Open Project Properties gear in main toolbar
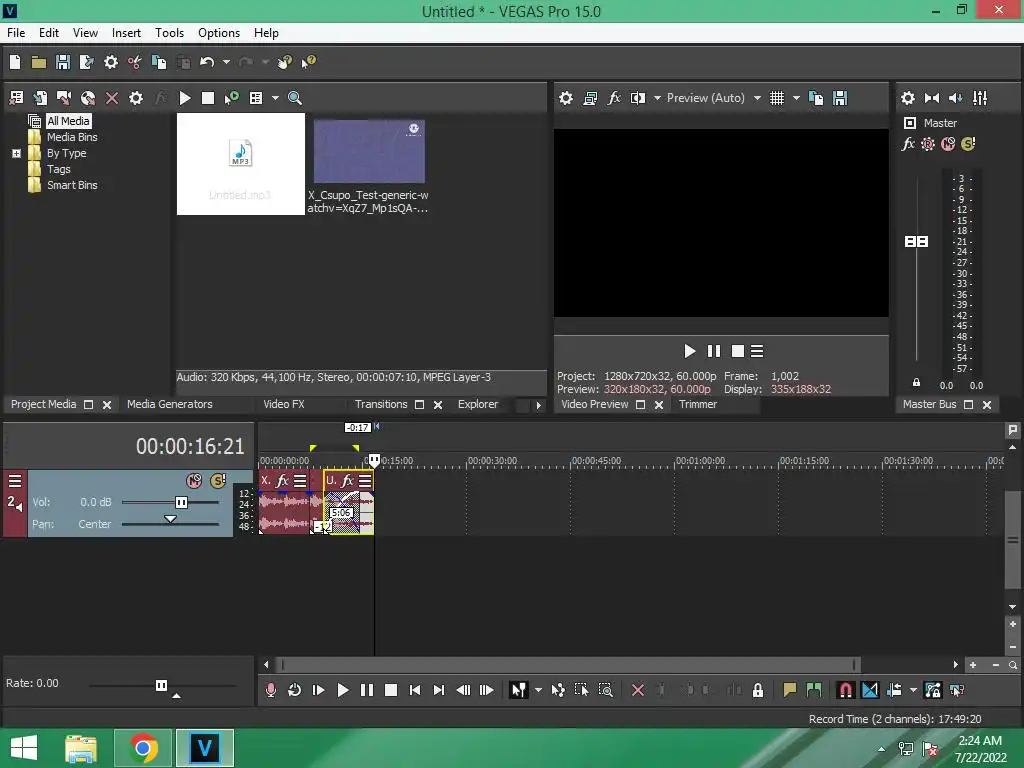This screenshot has width=1024, height=768. pos(111,62)
